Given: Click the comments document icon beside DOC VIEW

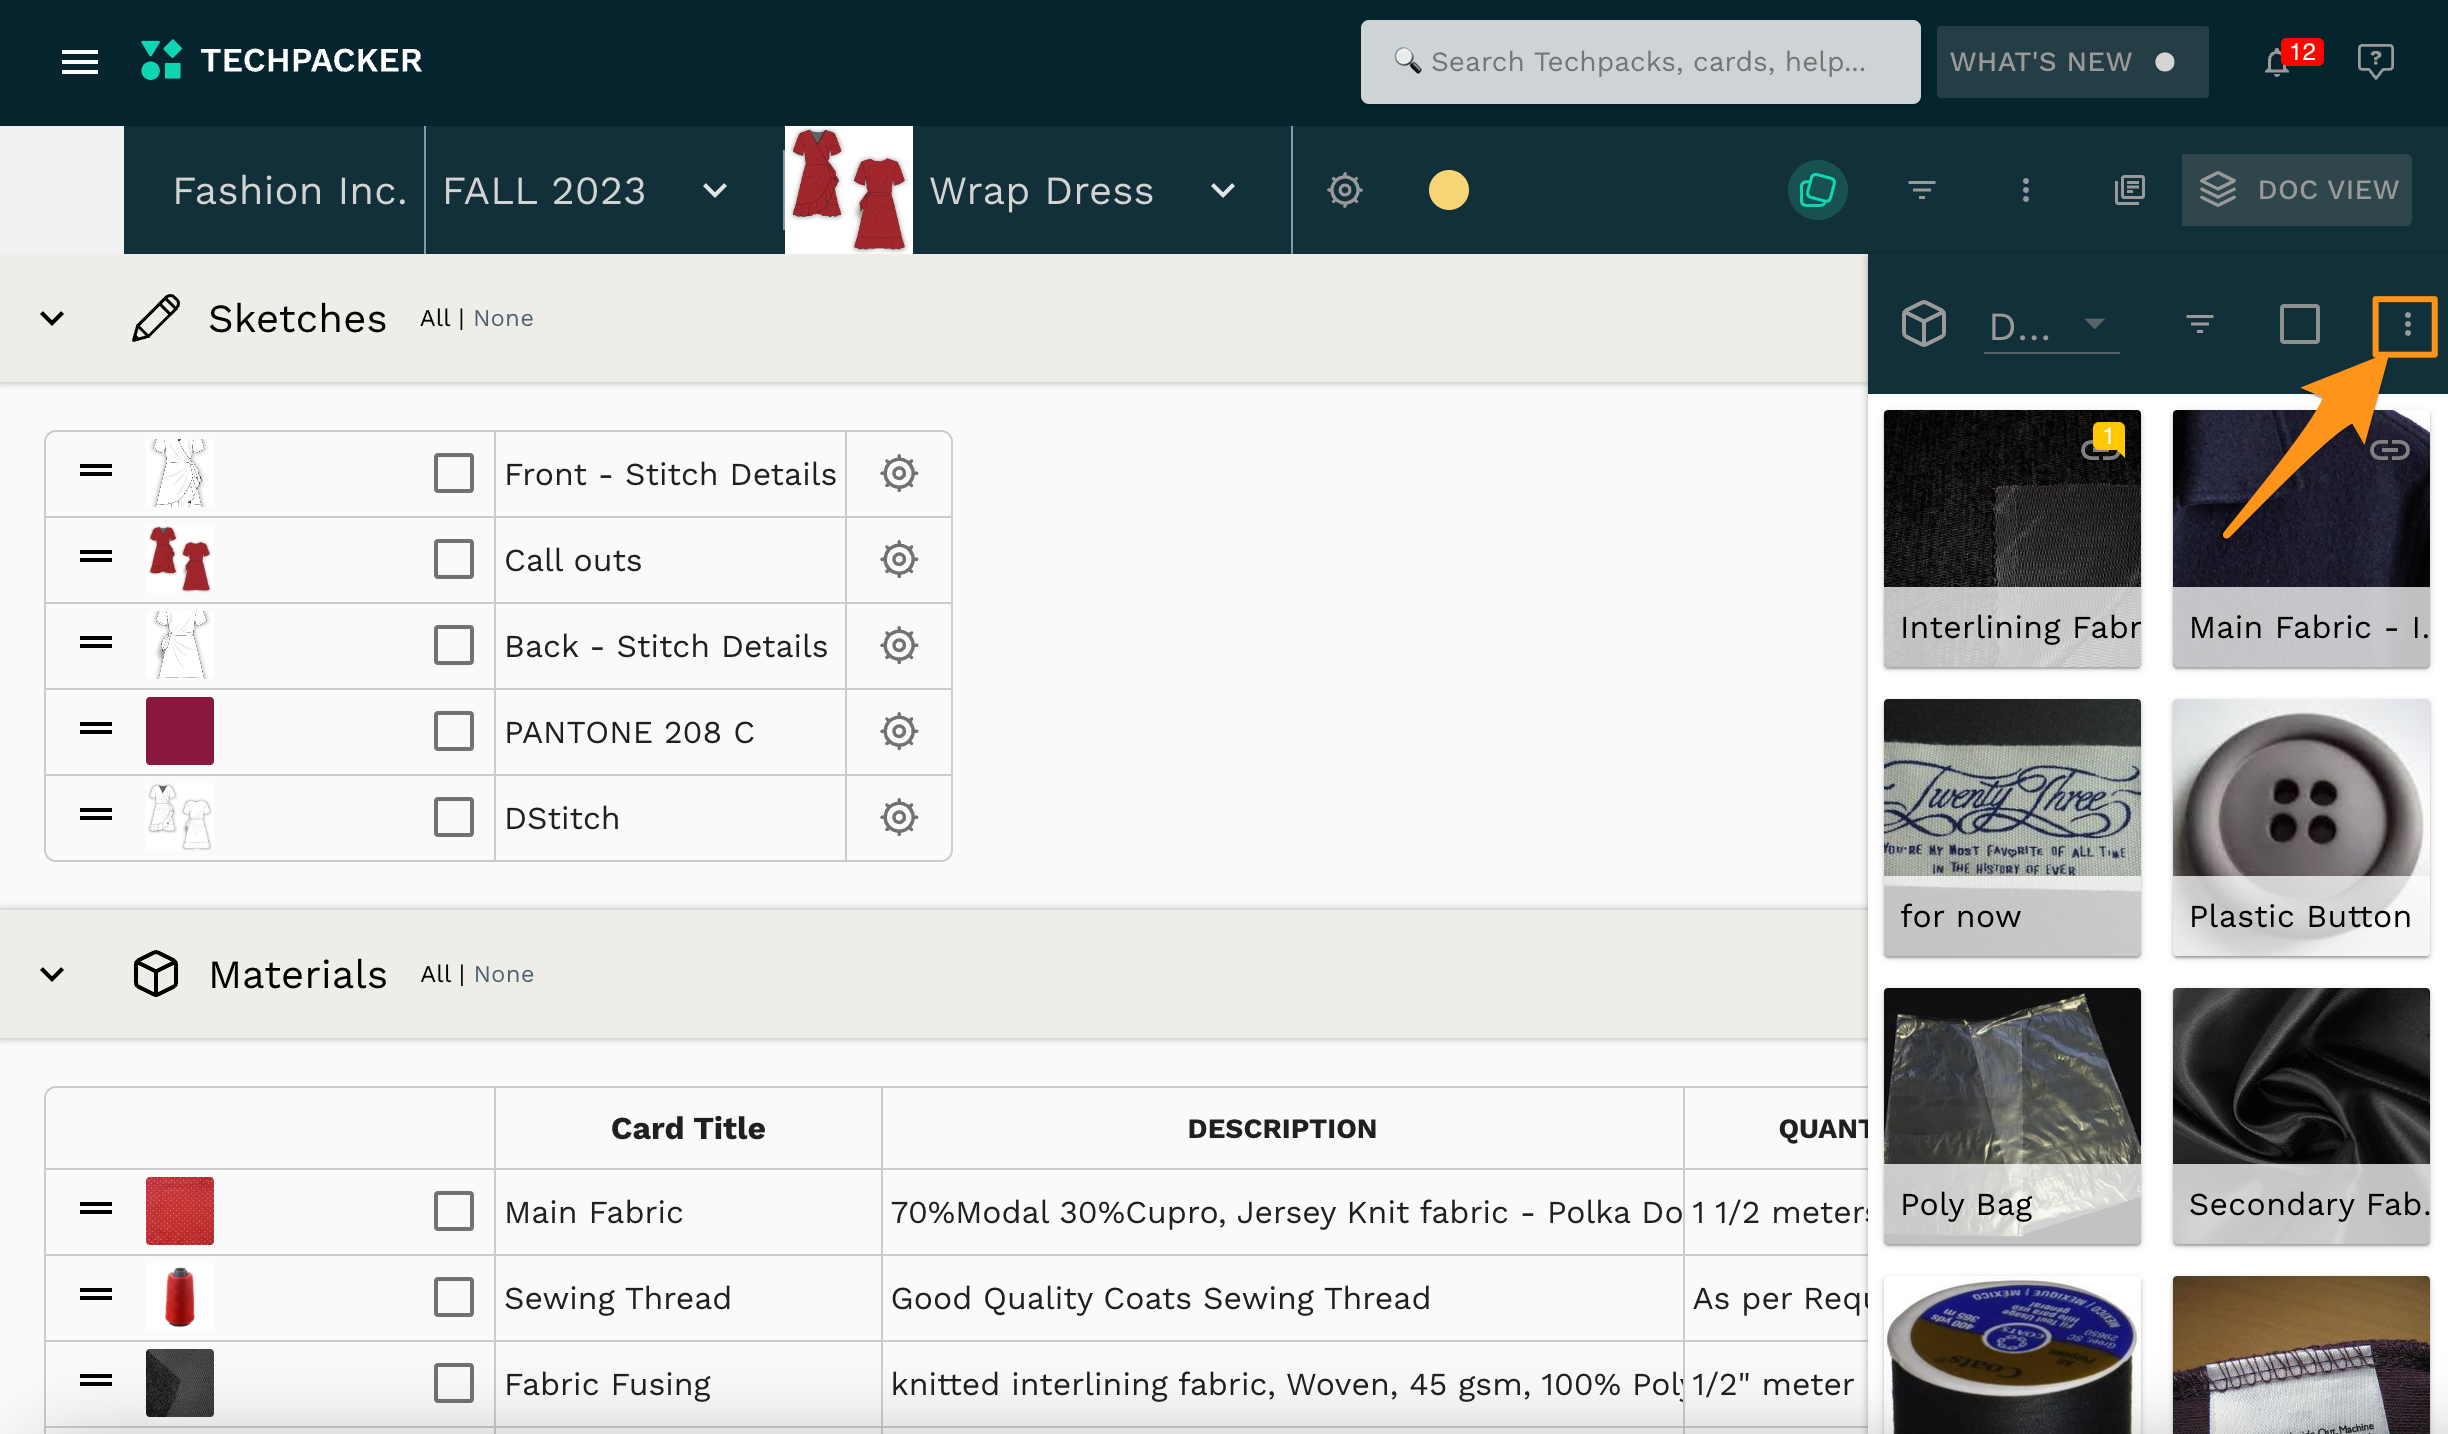Looking at the screenshot, I should coord(2129,190).
